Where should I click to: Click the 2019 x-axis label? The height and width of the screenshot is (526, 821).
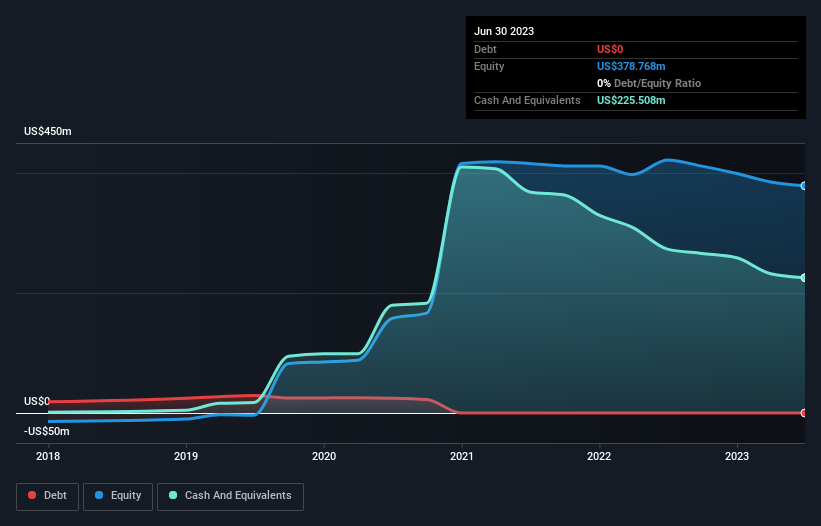pos(186,456)
